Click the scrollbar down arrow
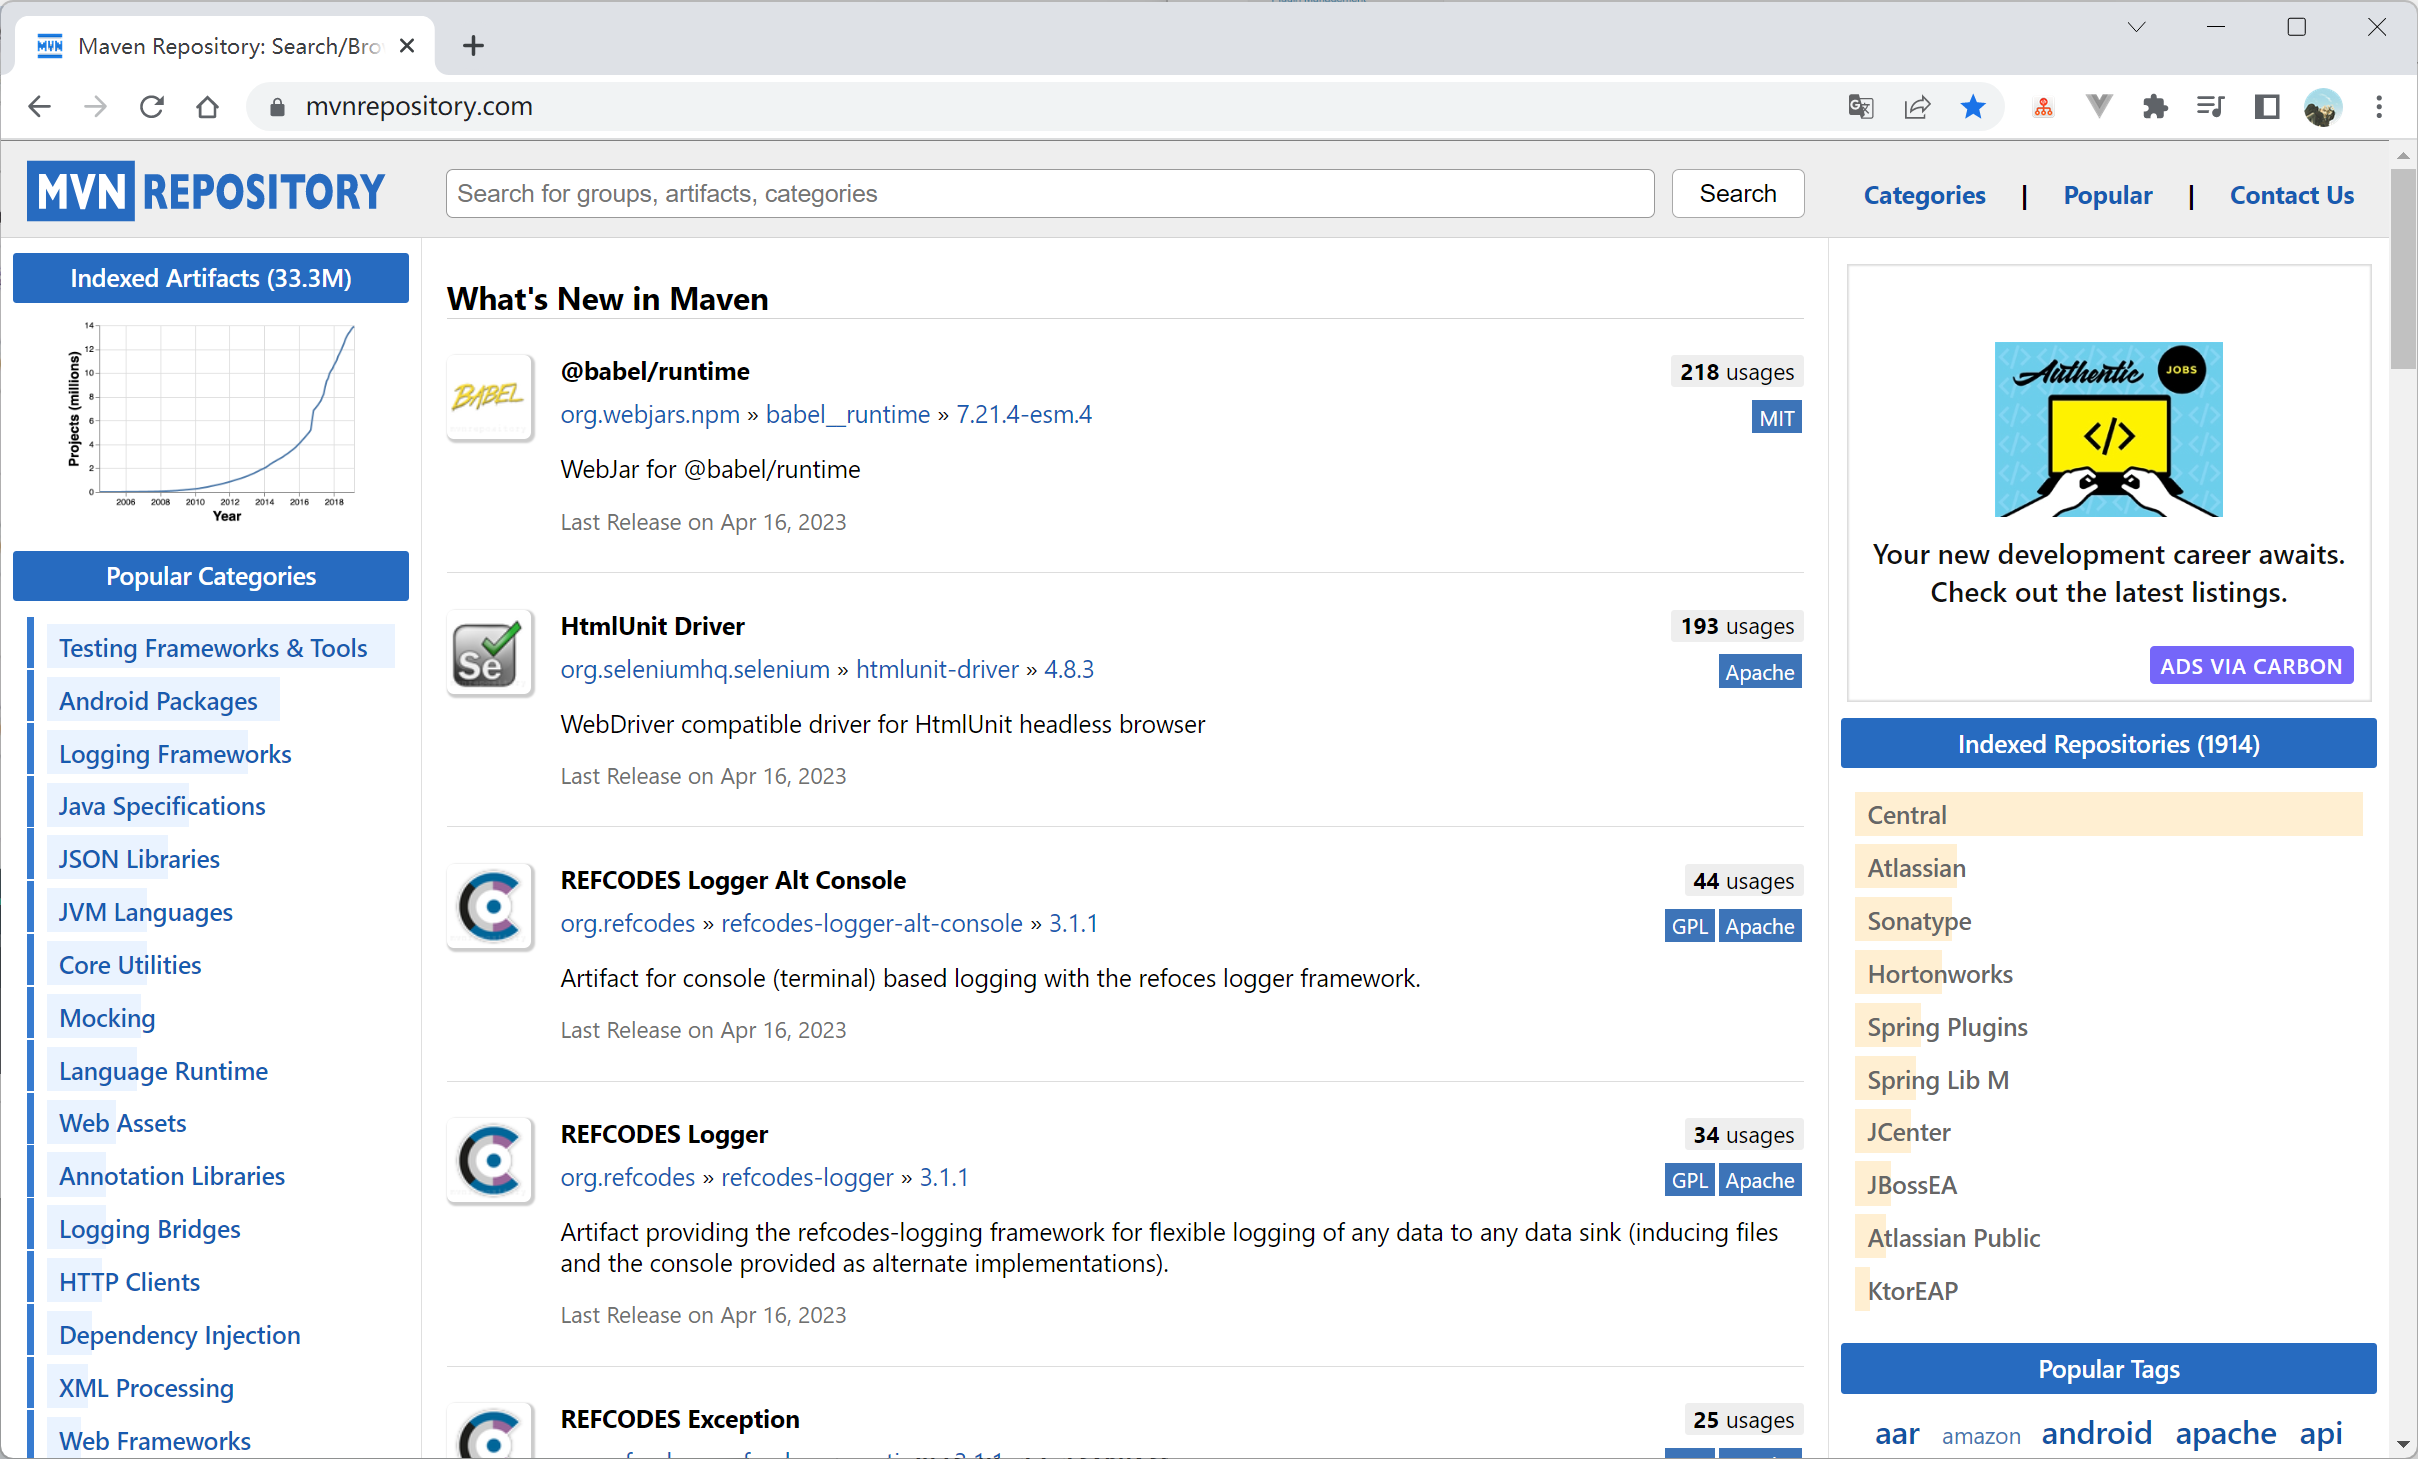This screenshot has width=2418, height=1459. tap(2403, 1444)
